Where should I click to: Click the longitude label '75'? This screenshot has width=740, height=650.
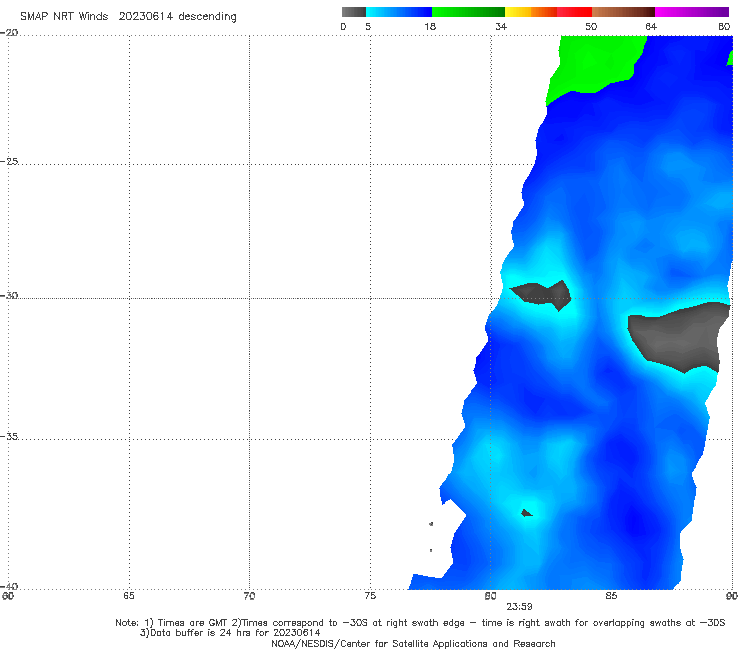tap(370, 596)
